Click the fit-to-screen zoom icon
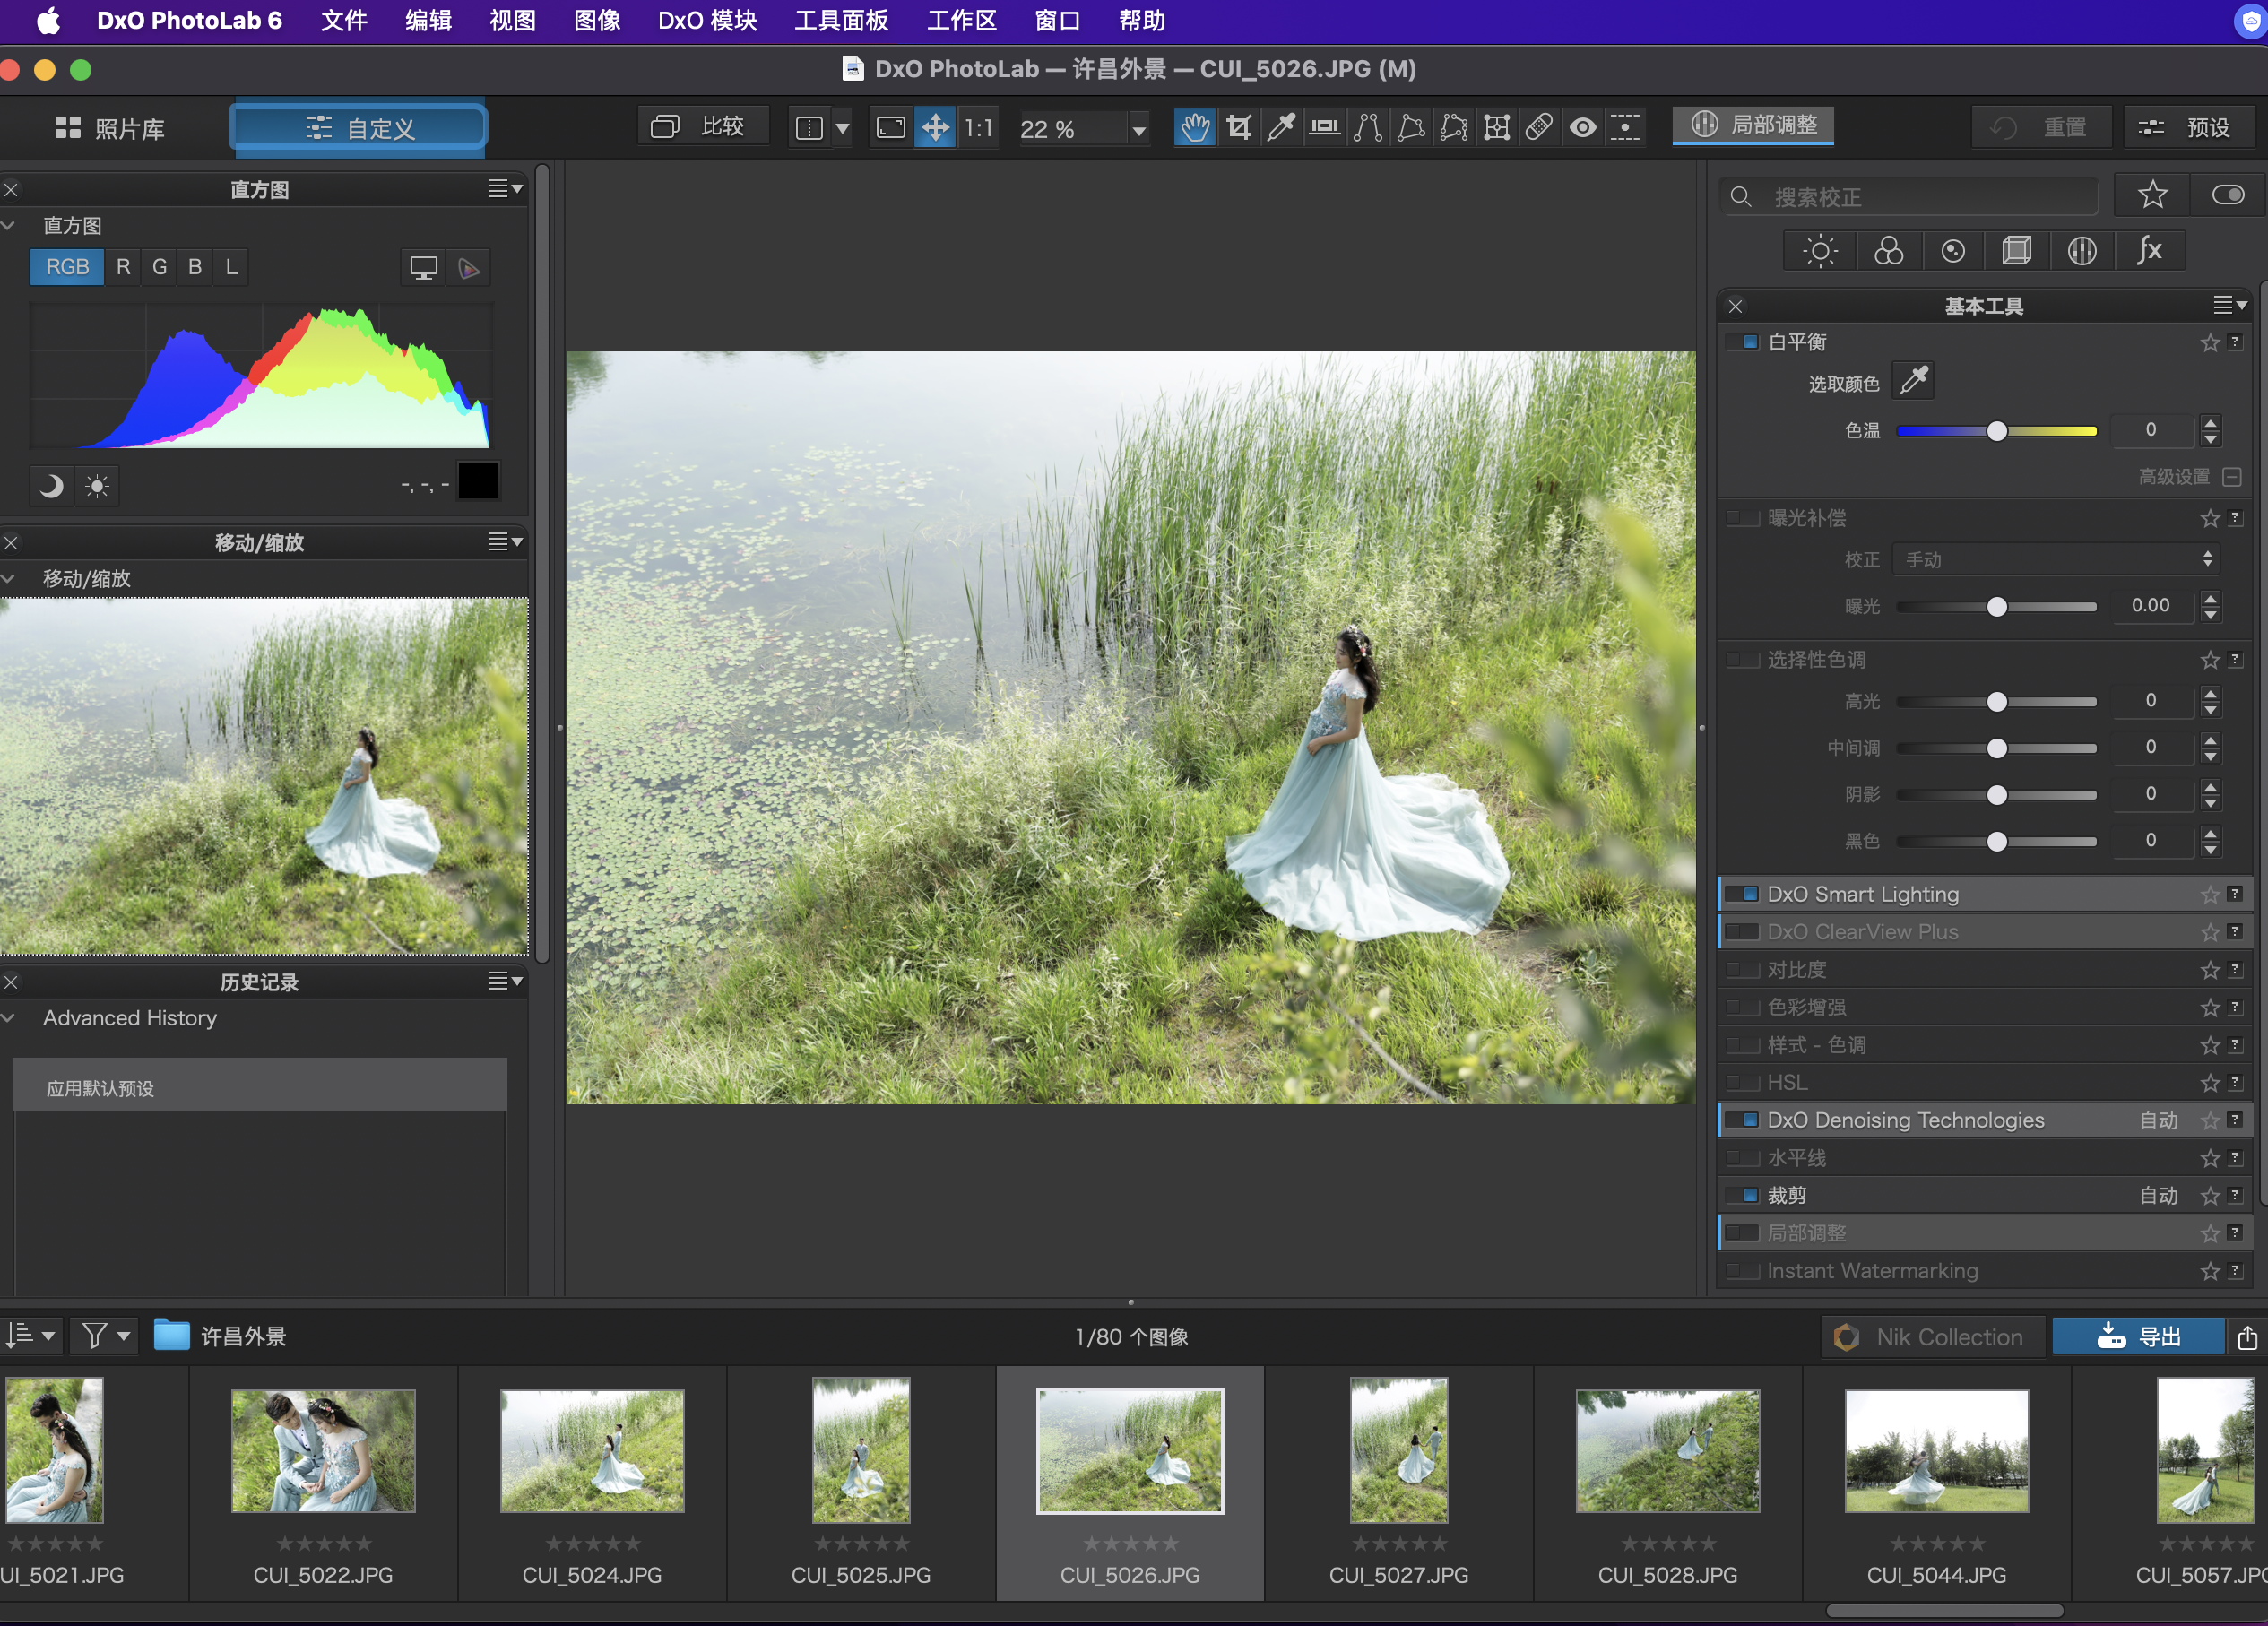Viewport: 2268px width, 1626px height. click(x=890, y=127)
